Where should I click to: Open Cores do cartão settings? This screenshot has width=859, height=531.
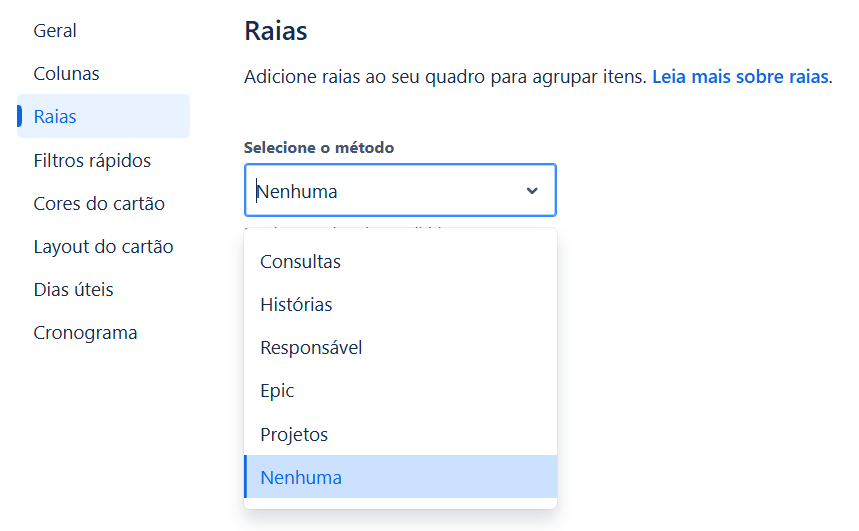click(x=99, y=203)
